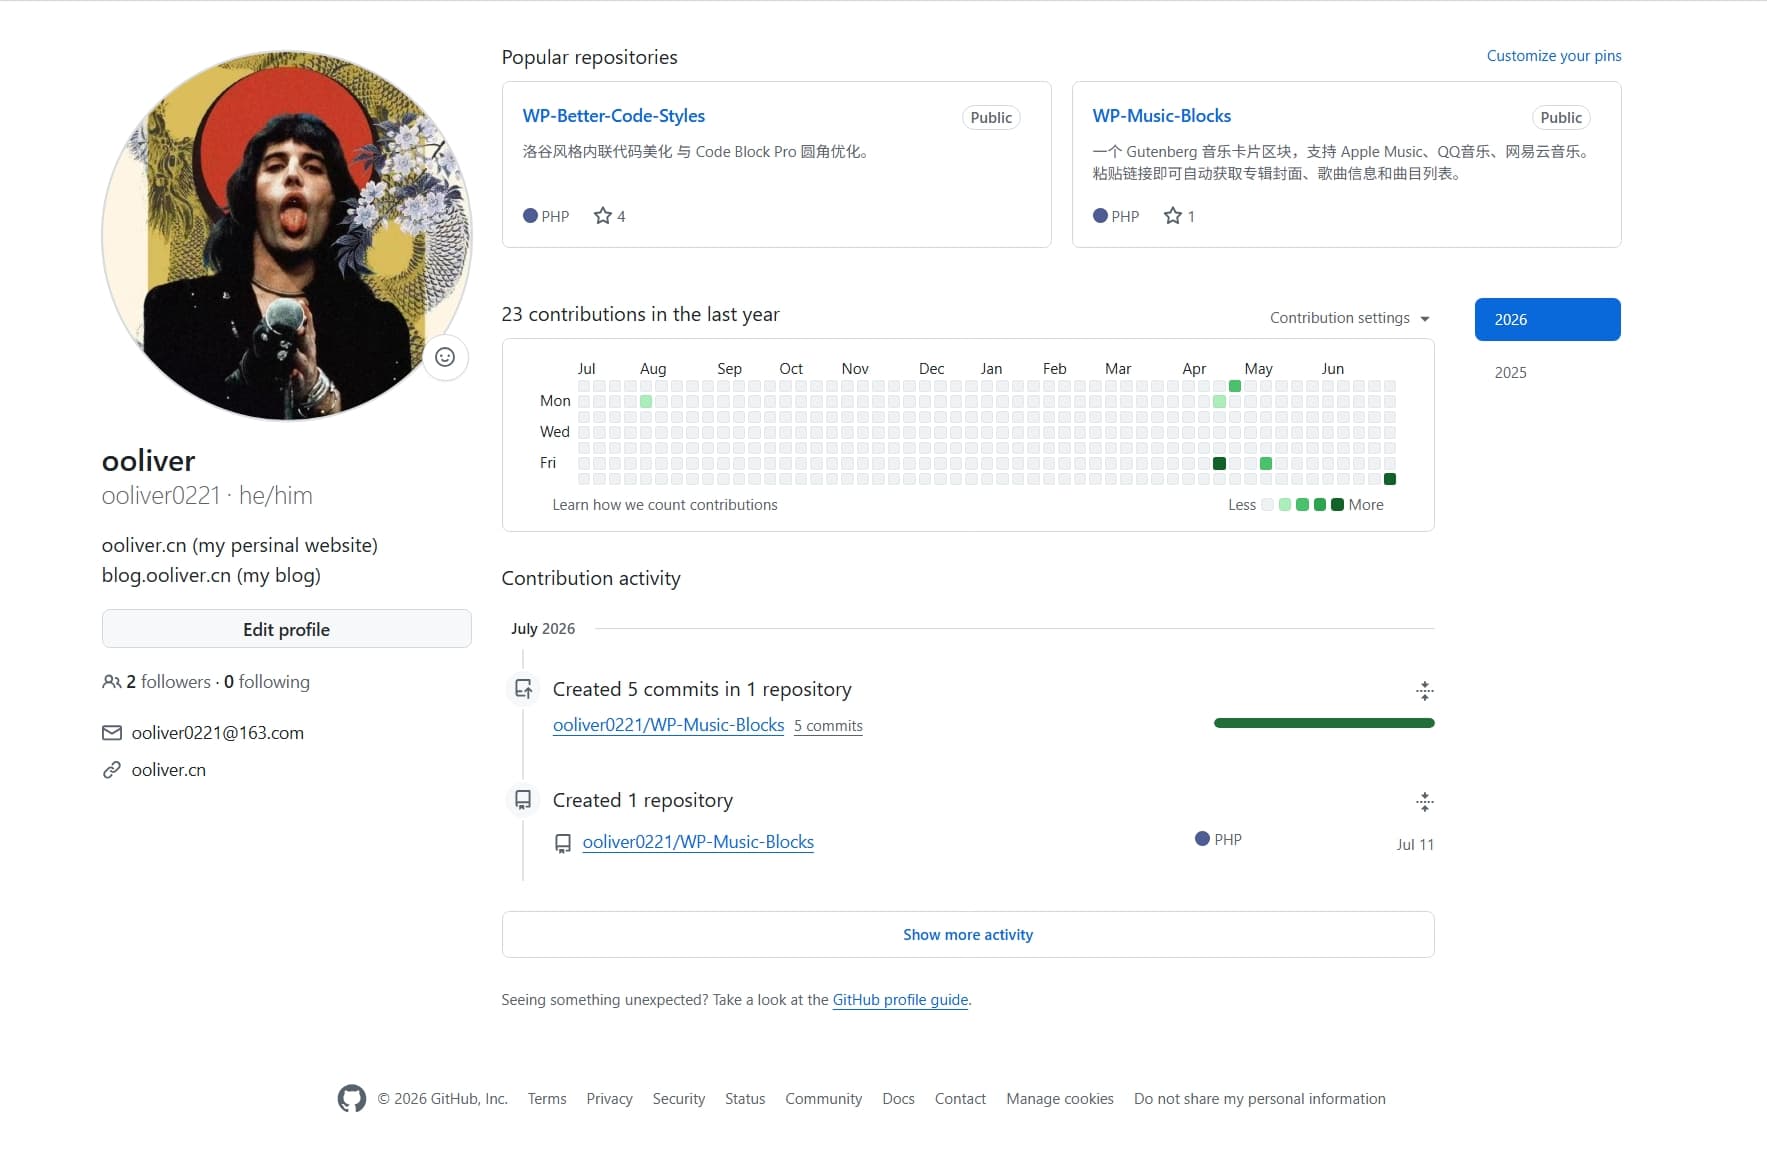
Task: Click the GitHub Octocat logo in footer
Action: pyautogui.click(x=352, y=1098)
